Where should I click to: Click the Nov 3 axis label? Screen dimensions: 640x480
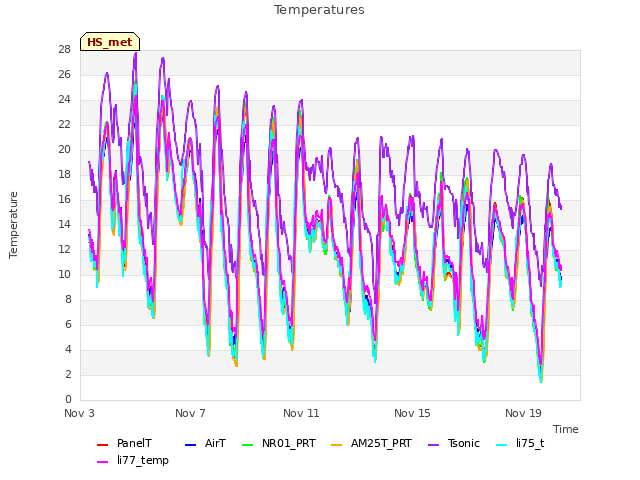(79, 413)
